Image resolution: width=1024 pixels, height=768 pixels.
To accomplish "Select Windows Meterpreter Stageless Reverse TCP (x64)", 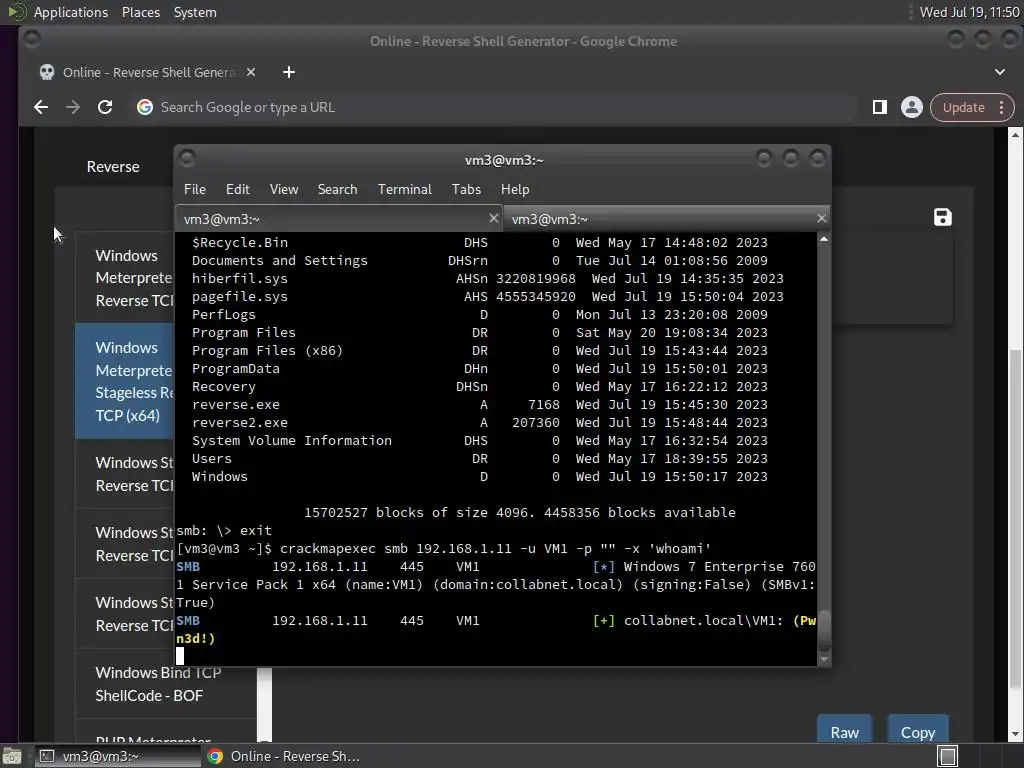I will click(125, 381).
